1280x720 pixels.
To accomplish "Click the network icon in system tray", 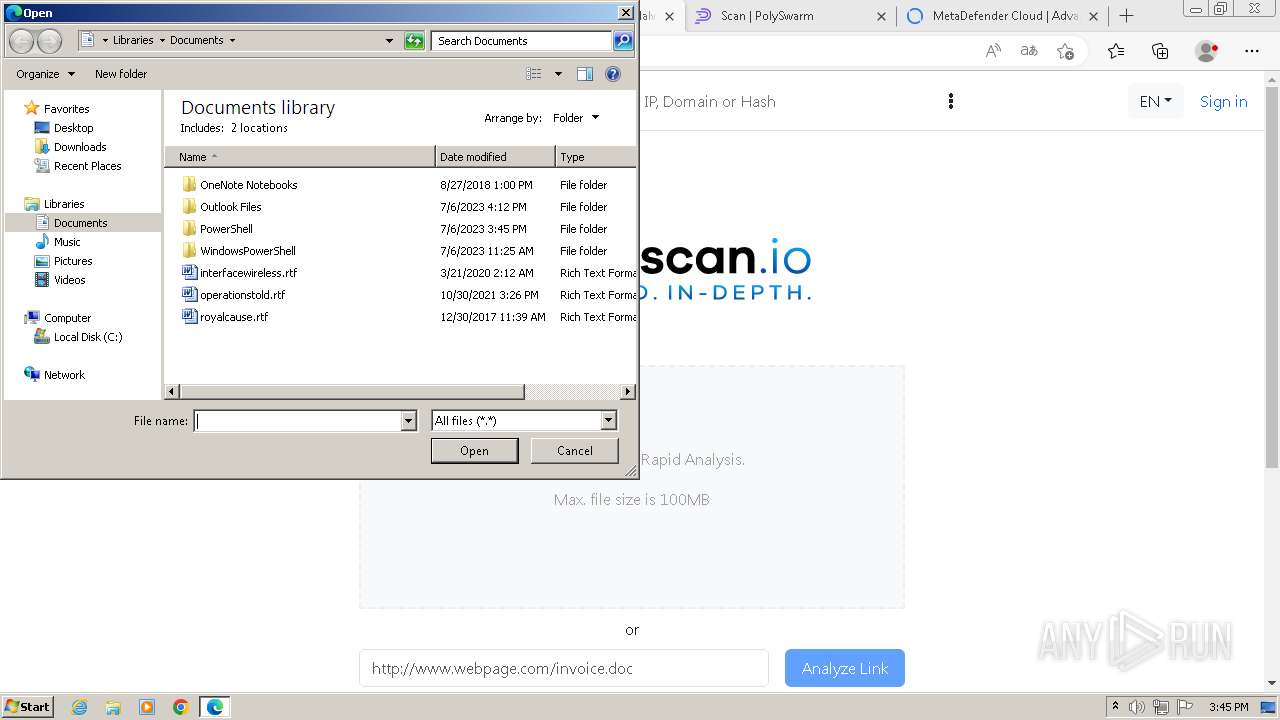I will point(1162,707).
